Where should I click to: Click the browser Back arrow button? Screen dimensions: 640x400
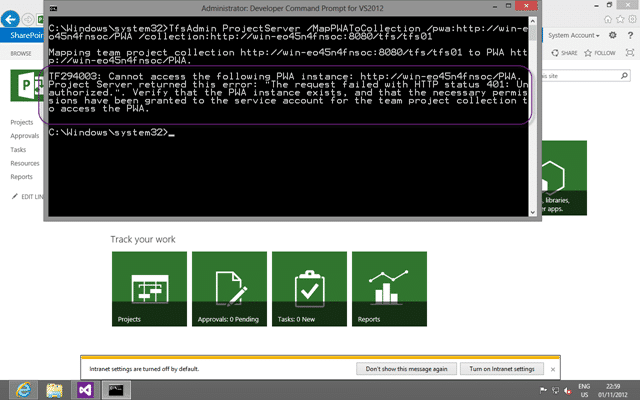[10, 19]
